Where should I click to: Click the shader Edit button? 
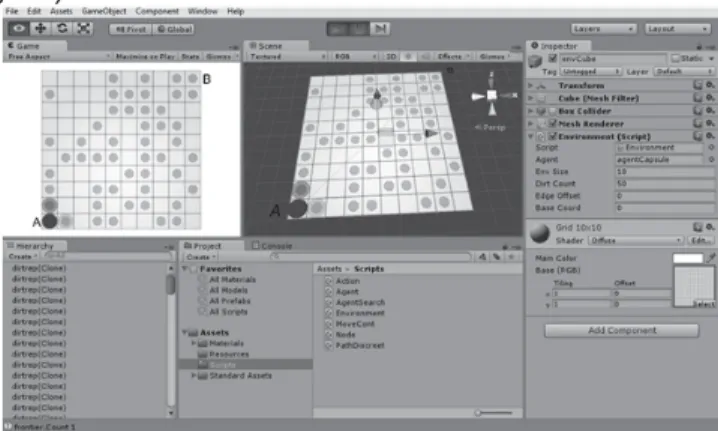701,240
